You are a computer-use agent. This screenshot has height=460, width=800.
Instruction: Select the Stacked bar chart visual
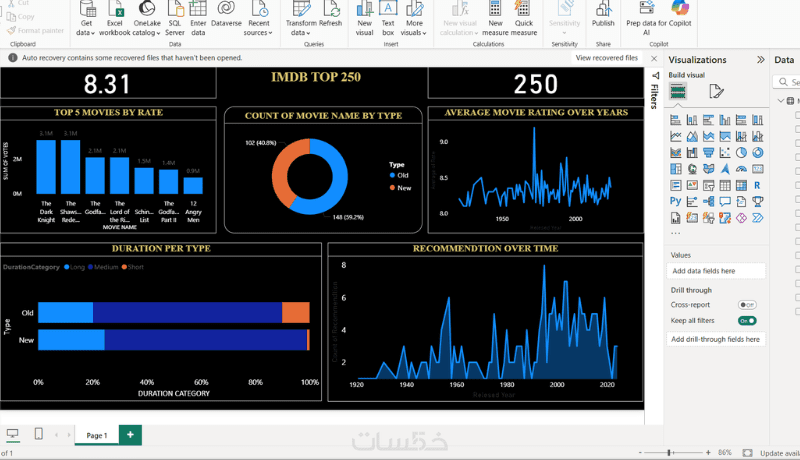[x=676, y=120]
